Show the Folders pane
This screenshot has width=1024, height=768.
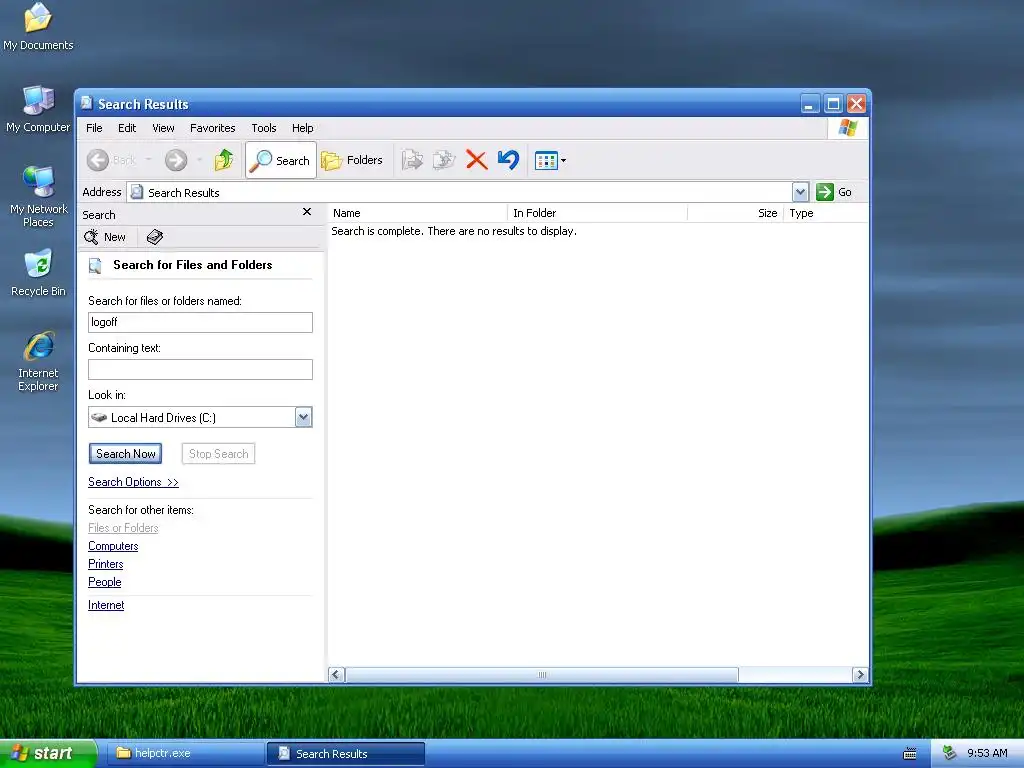point(352,160)
